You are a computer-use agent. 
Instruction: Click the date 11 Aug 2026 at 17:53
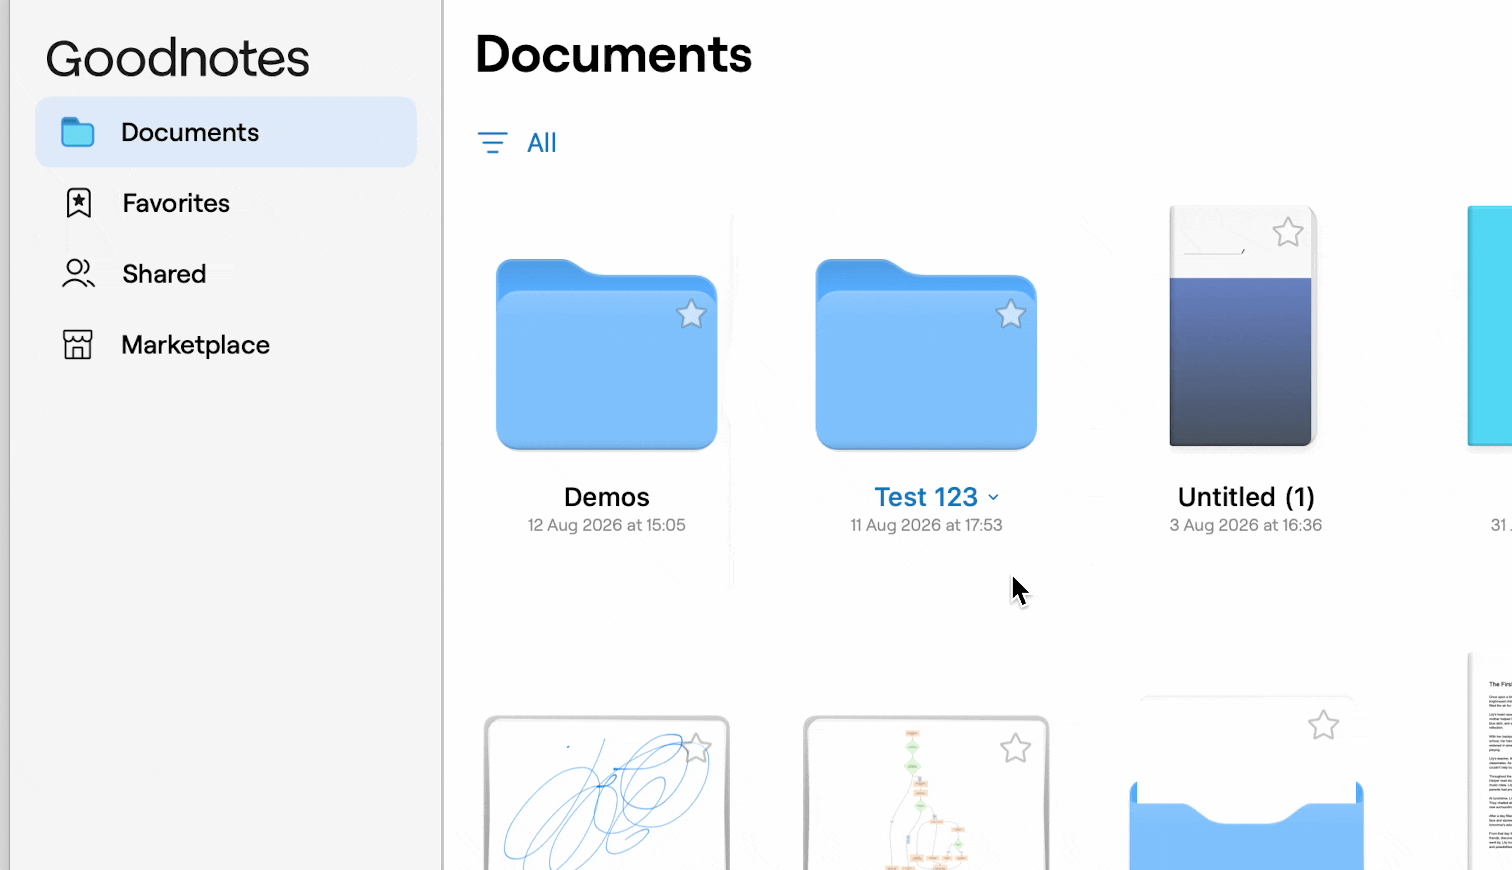pos(926,525)
